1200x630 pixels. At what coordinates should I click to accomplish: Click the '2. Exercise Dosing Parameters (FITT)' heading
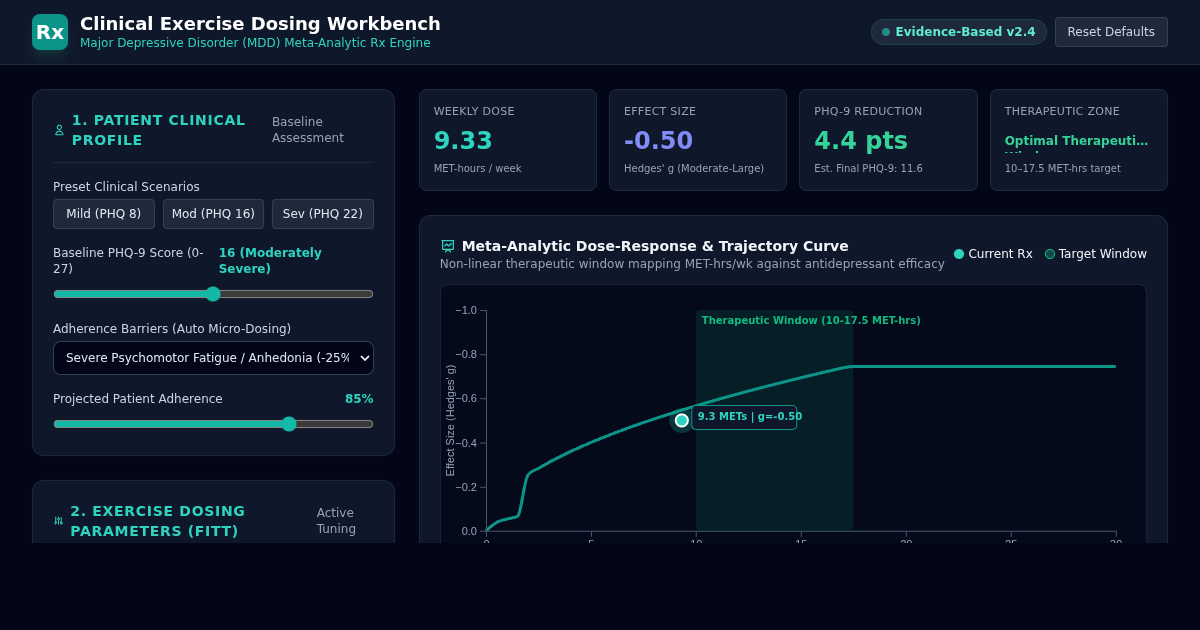click(158, 521)
